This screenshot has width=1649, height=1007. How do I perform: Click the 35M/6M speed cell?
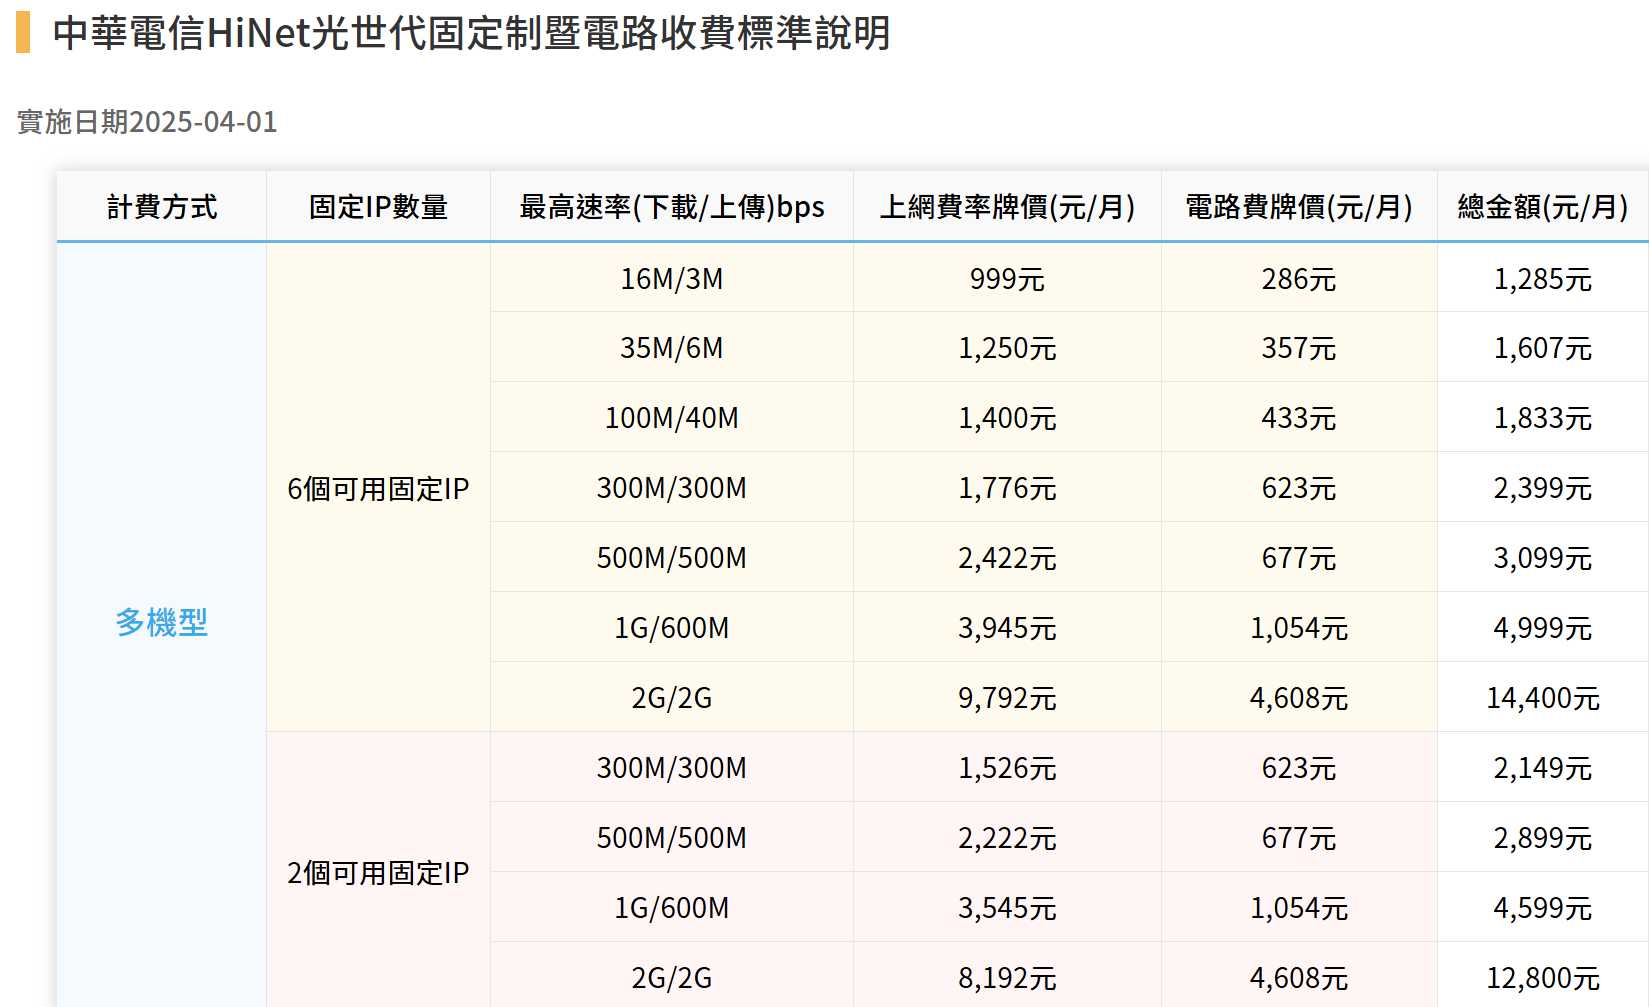[x=672, y=348]
